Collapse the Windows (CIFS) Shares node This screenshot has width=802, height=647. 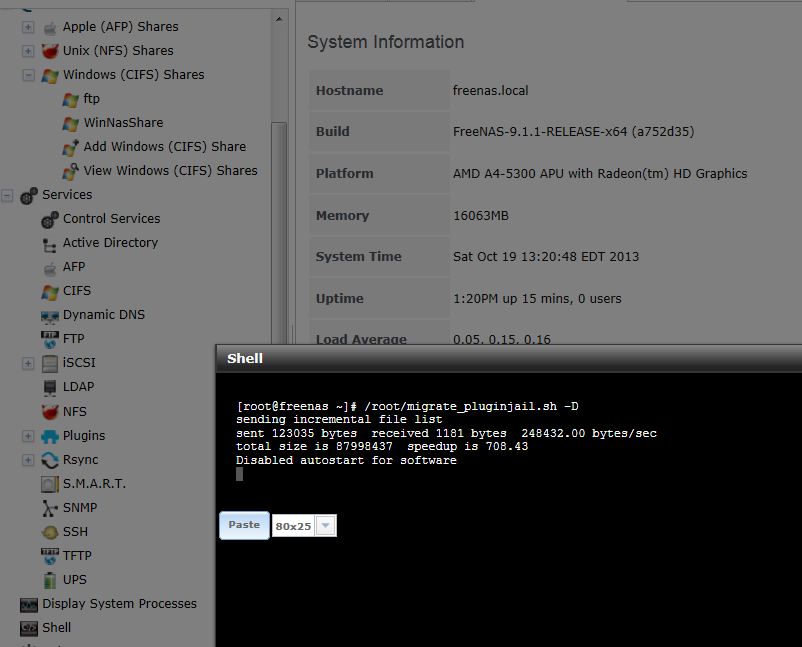click(28, 75)
